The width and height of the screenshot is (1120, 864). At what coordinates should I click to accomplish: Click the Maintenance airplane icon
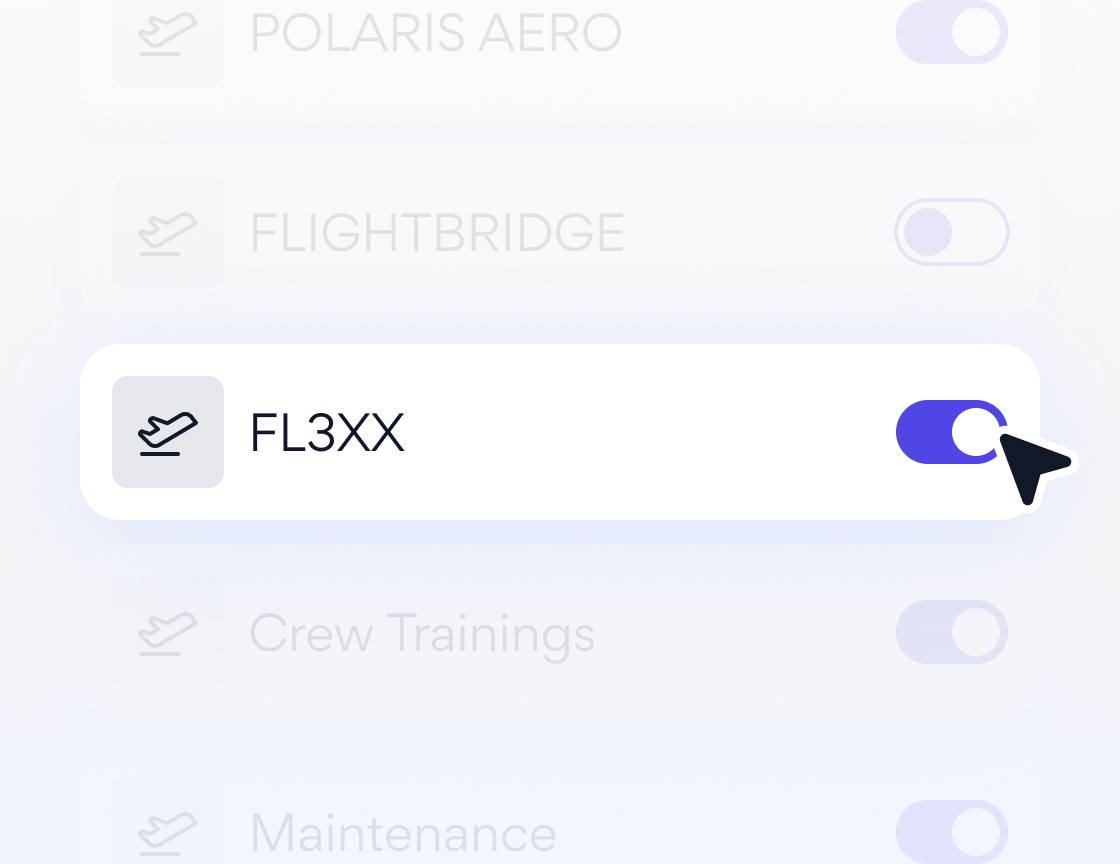point(168,832)
